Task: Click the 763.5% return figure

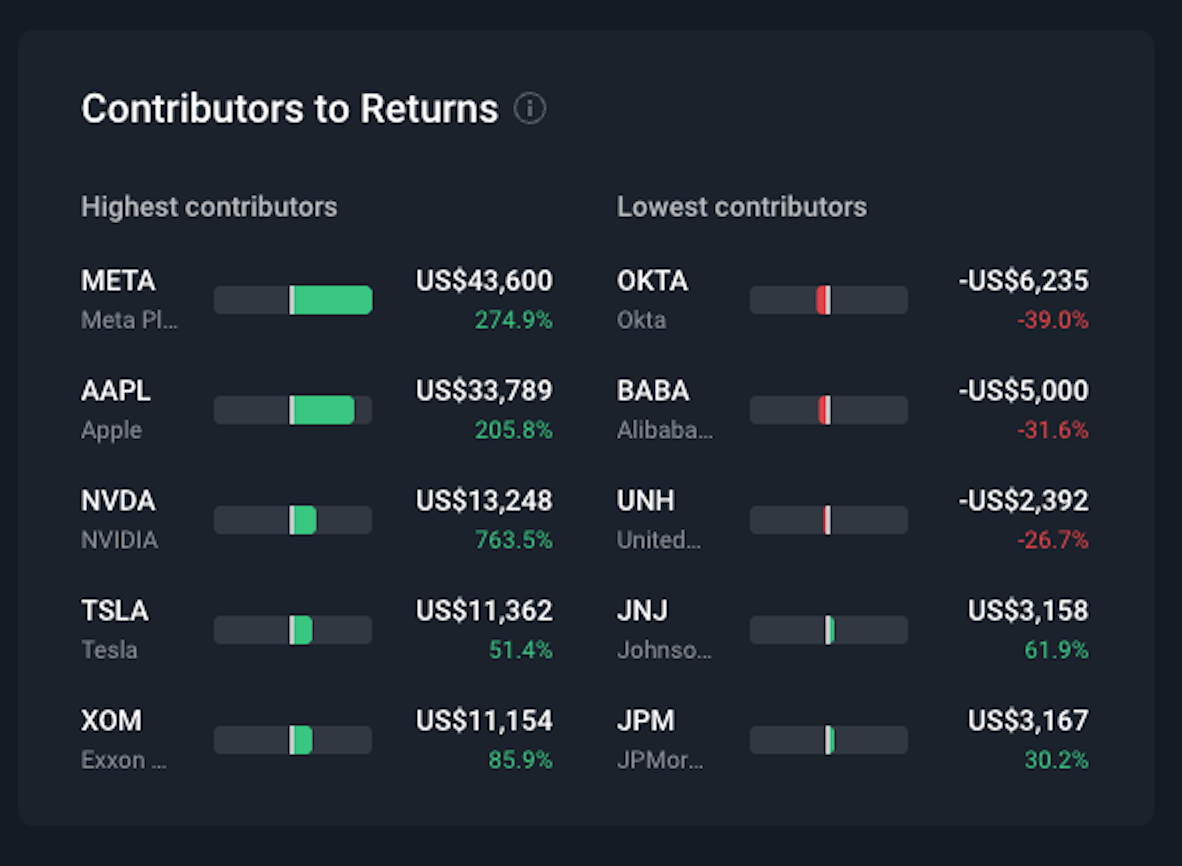Action: click(x=513, y=540)
